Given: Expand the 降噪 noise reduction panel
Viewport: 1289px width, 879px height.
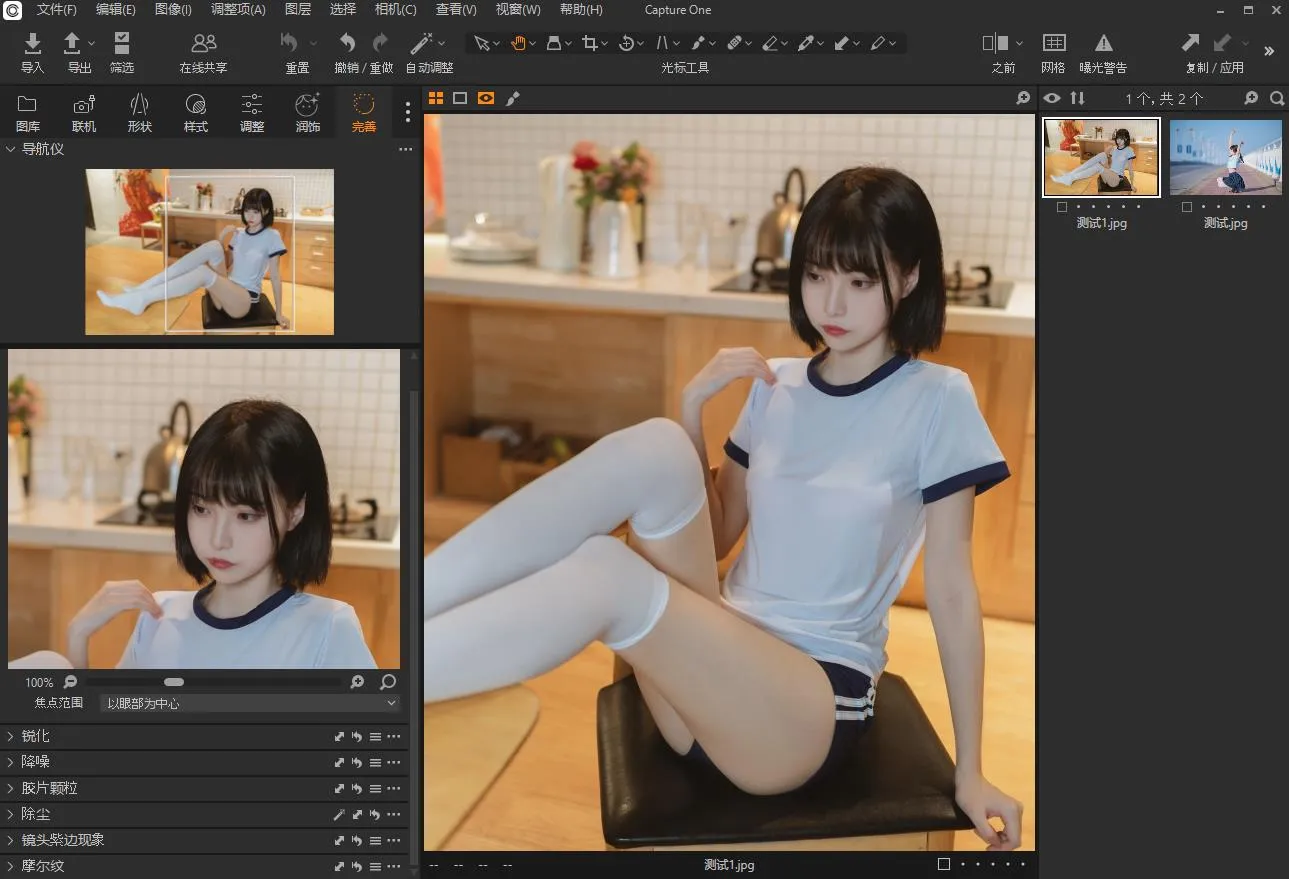Looking at the screenshot, I should 35,762.
